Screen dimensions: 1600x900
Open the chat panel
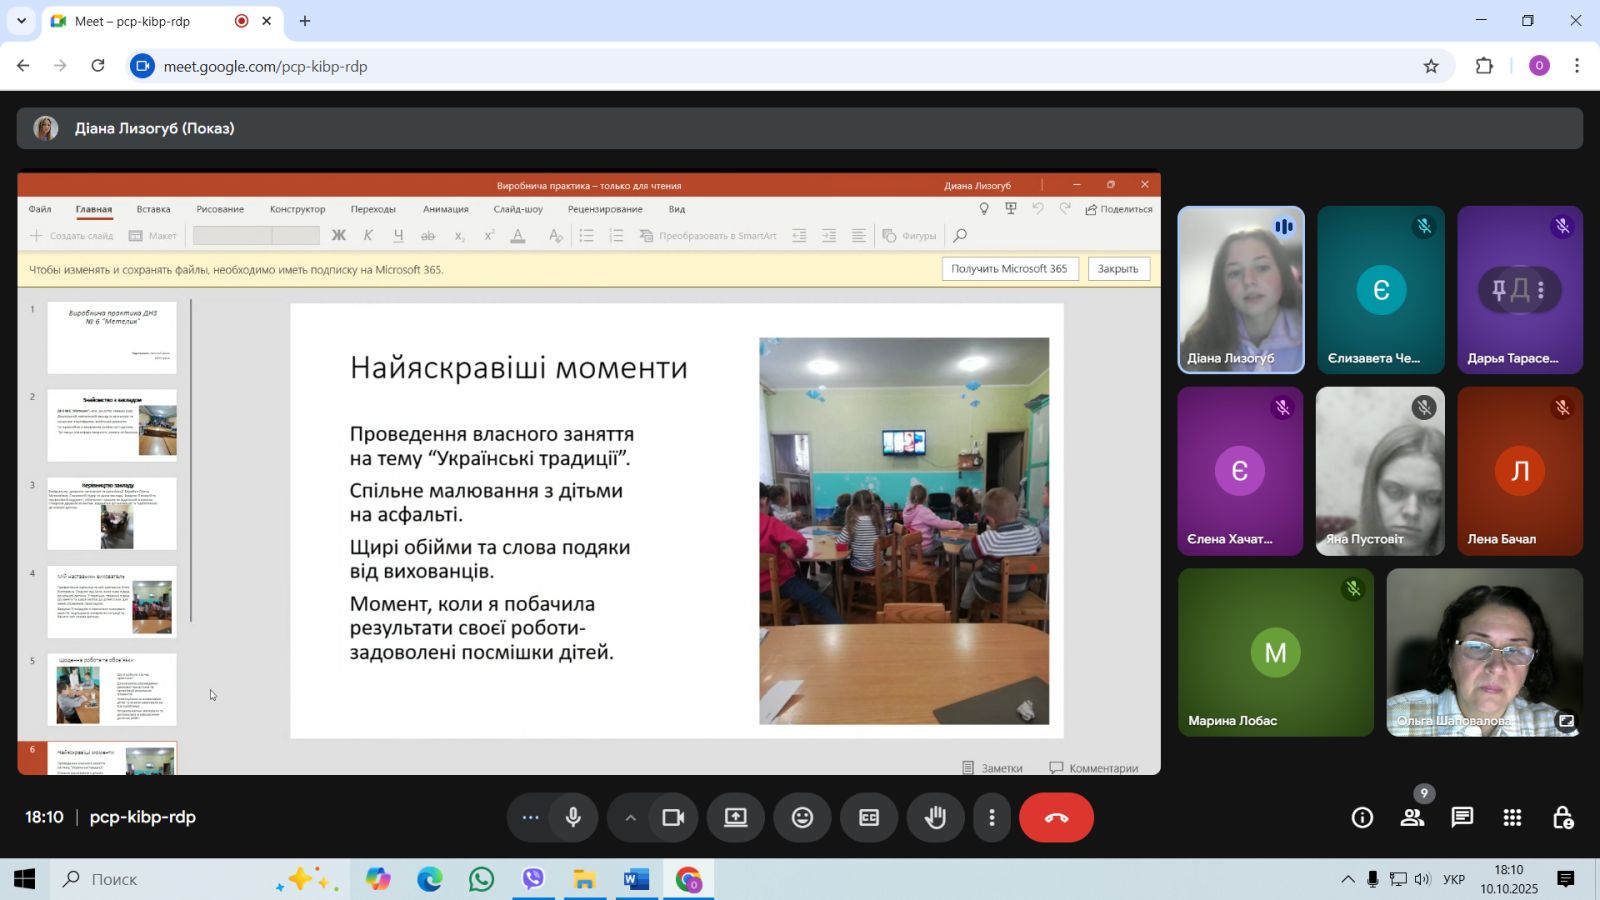[x=1462, y=818]
